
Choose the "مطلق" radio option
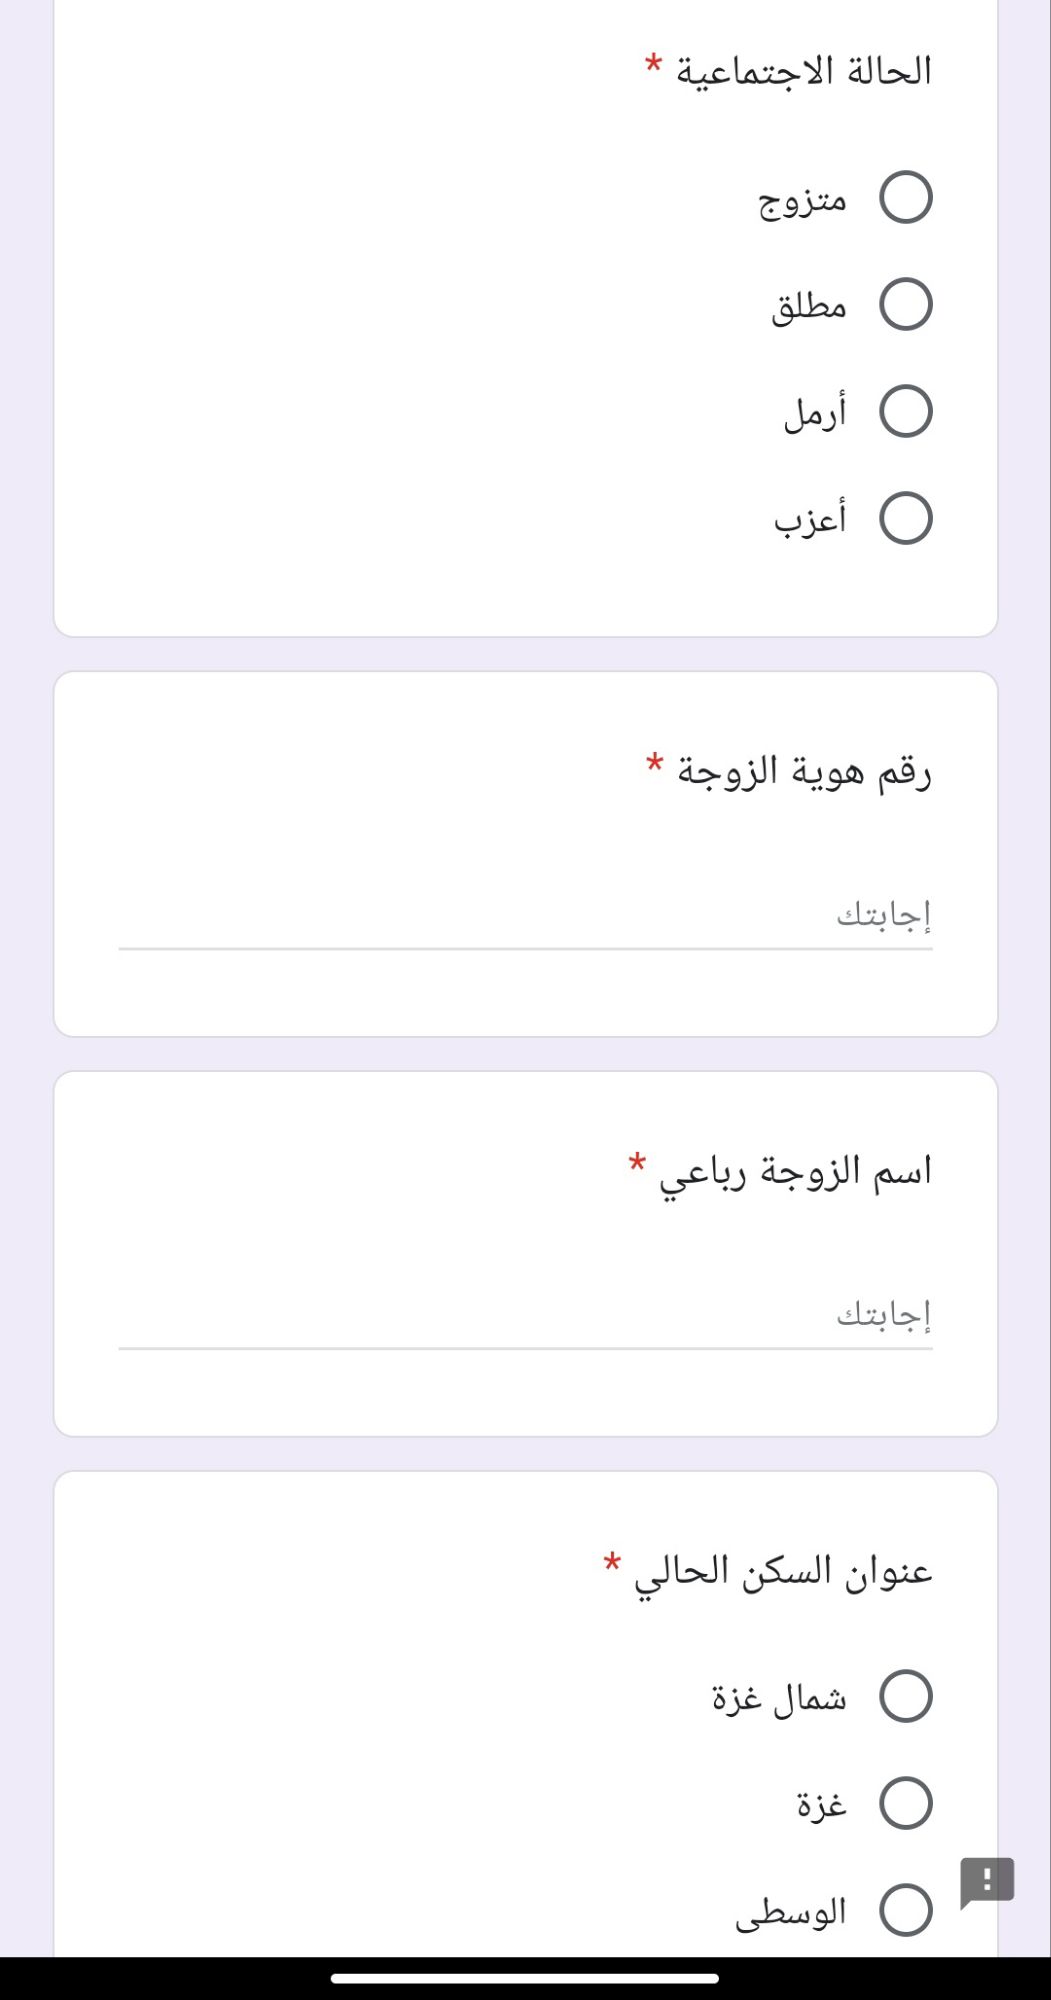905,305
